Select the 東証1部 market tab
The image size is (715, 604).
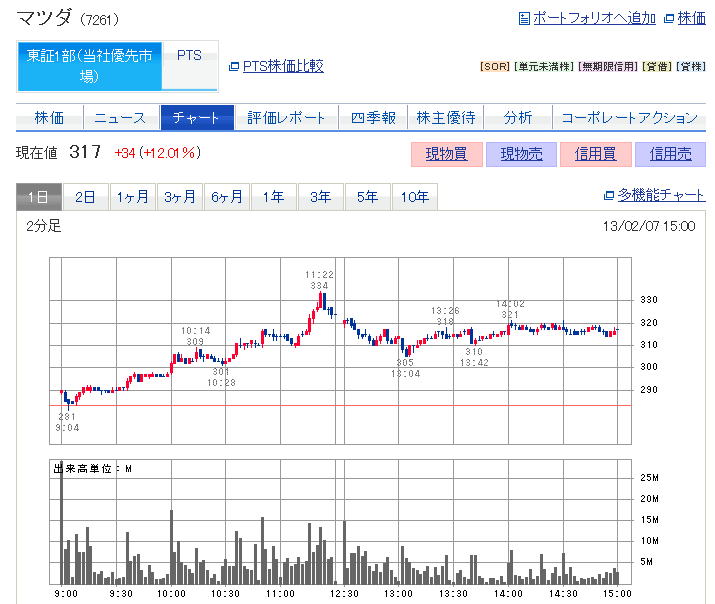click(x=89, y=66)
